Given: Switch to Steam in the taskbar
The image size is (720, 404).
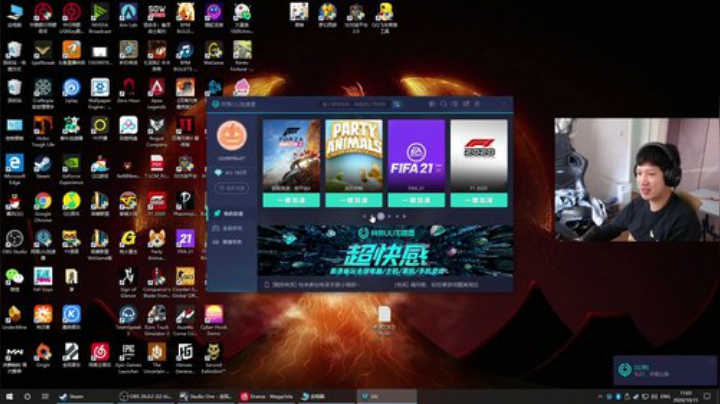Looking at the screenshot, I should point(86,396).
